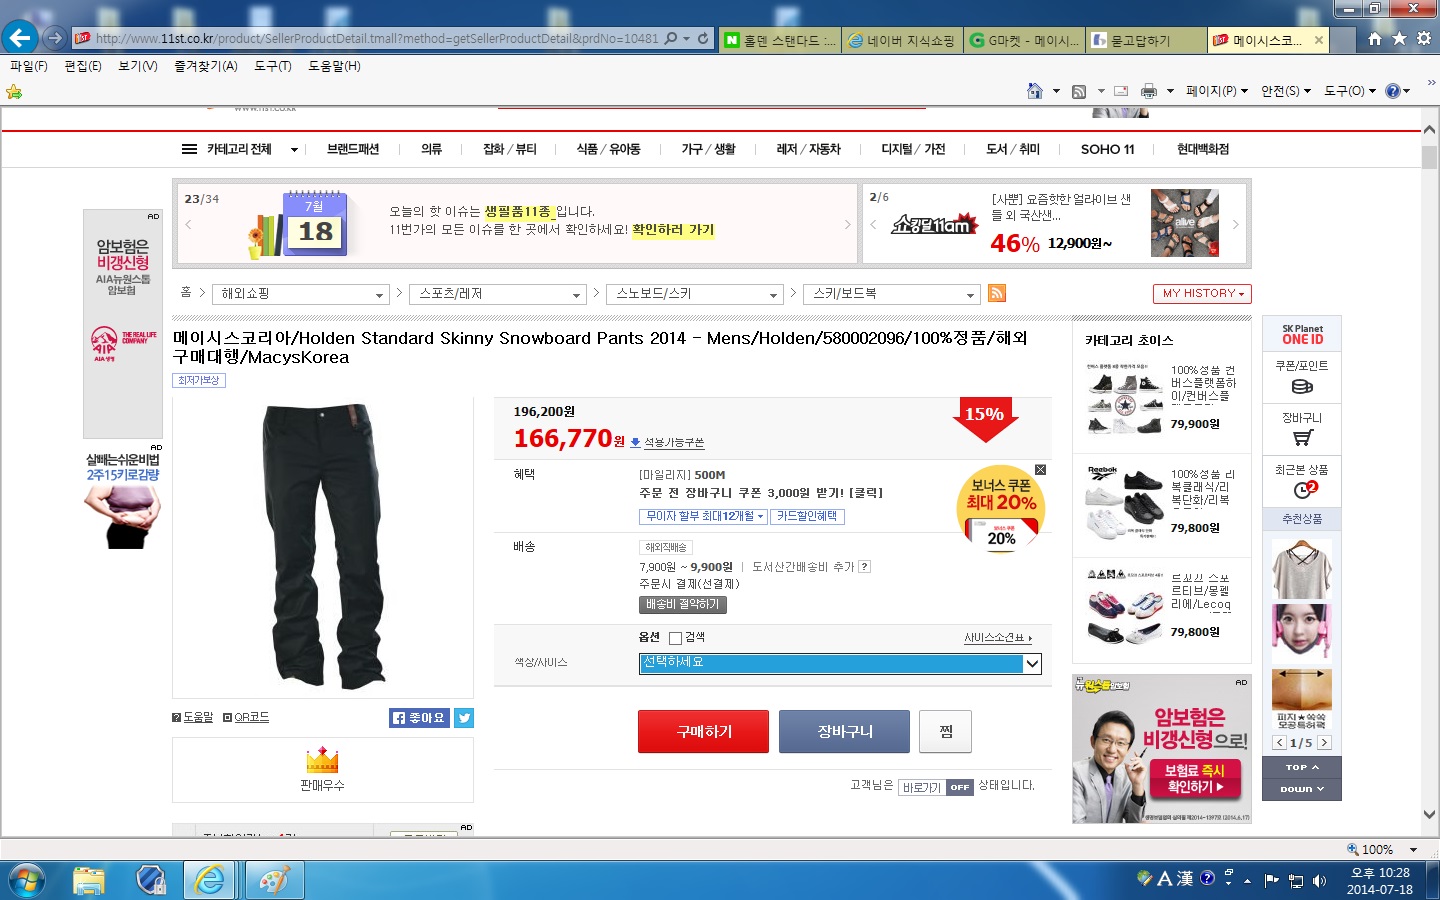
Task: Click the Facebook 좋아요 like button
Action: (x=418, y=718)
